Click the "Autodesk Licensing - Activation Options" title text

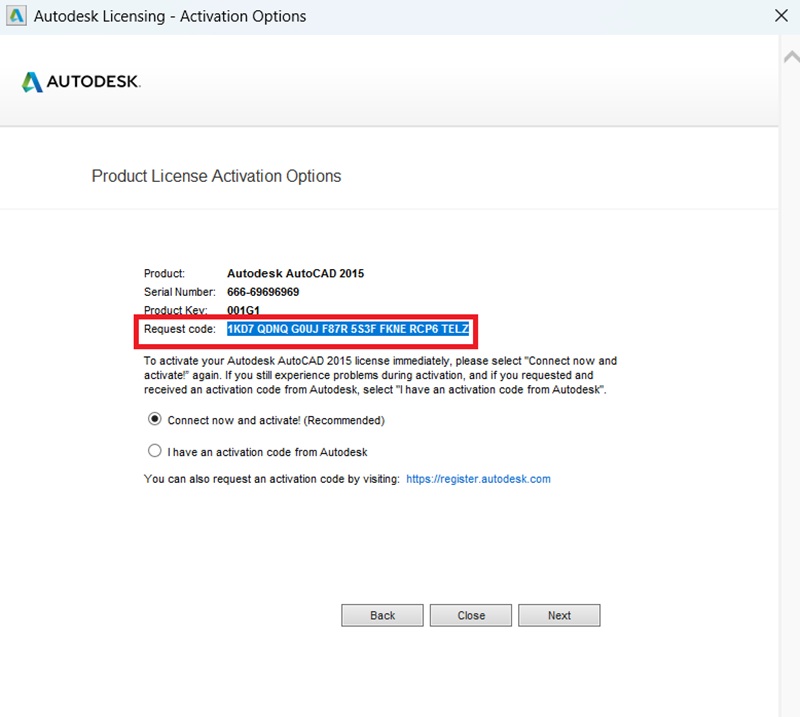point(170,16)
